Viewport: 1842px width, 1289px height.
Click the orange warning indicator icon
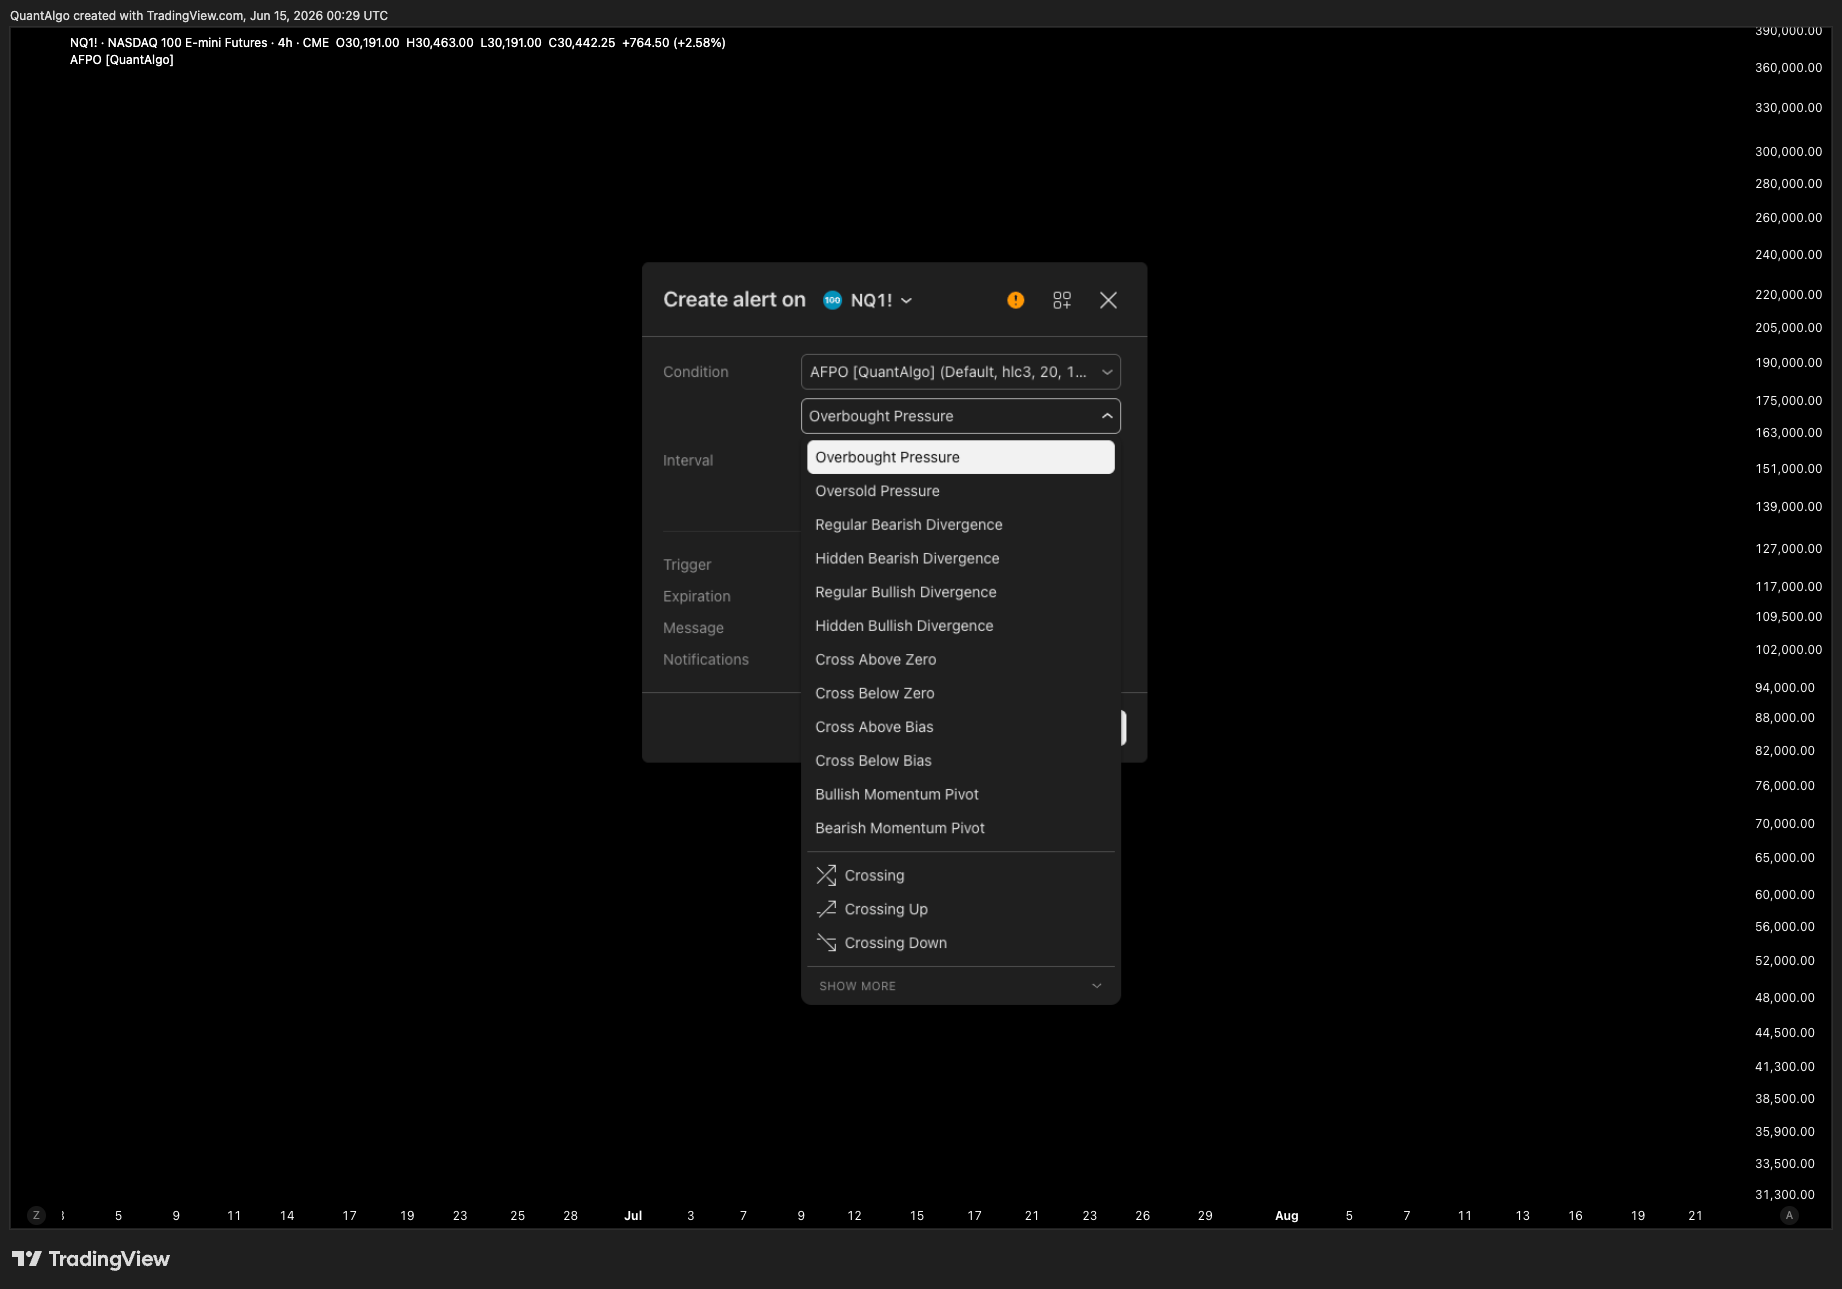pyautogui.click(x=1015, y=300)
